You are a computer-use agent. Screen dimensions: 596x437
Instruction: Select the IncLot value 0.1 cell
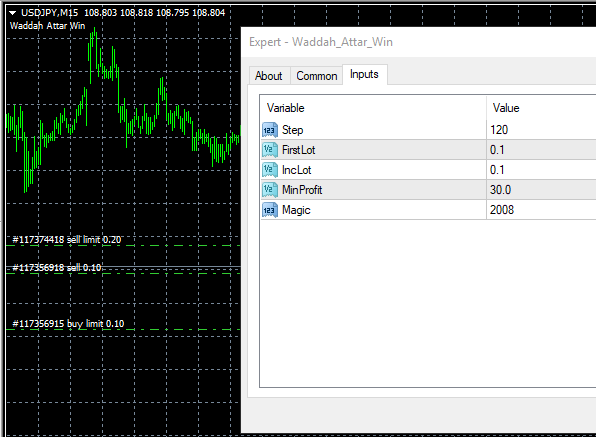541,170
